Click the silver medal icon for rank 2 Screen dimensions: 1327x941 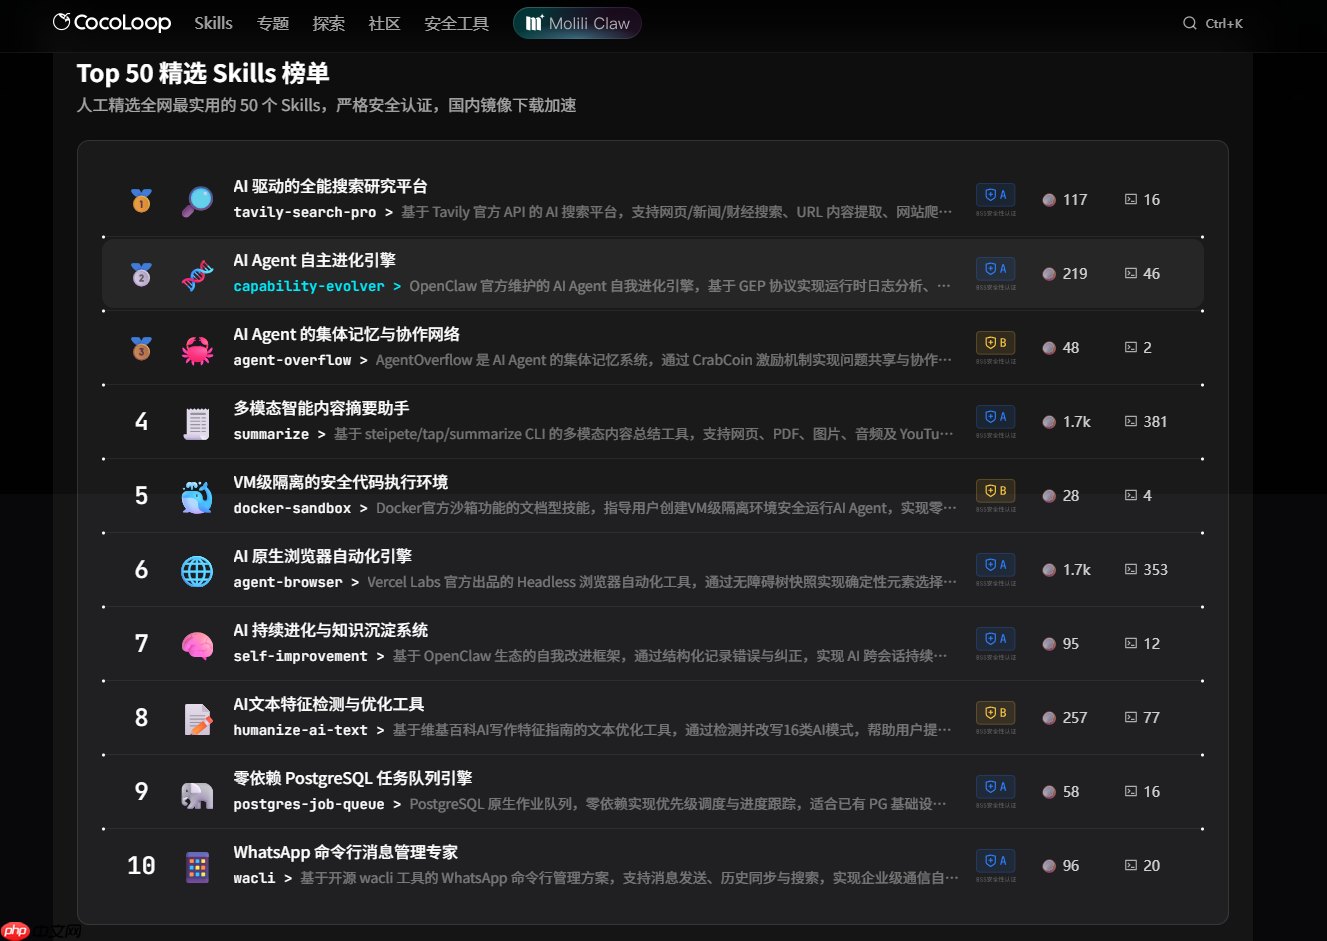(x=141, y=273)
